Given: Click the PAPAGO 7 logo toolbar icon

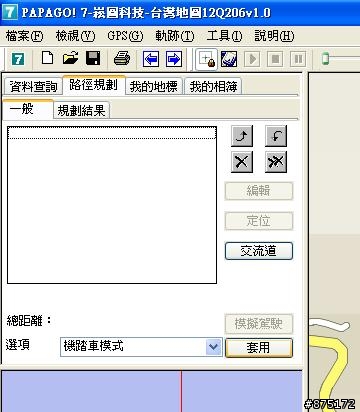Looking at the screenshot, I should [18, 60].
